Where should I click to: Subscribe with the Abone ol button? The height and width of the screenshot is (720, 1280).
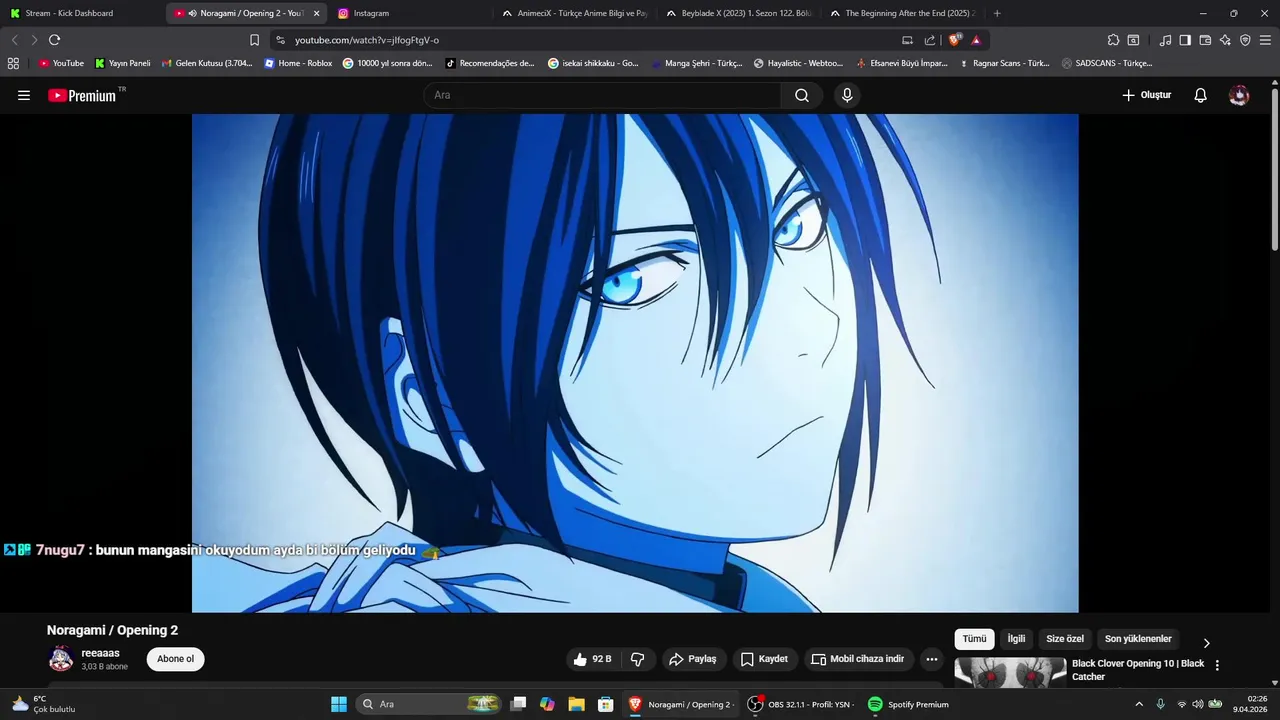click(175, 659)
